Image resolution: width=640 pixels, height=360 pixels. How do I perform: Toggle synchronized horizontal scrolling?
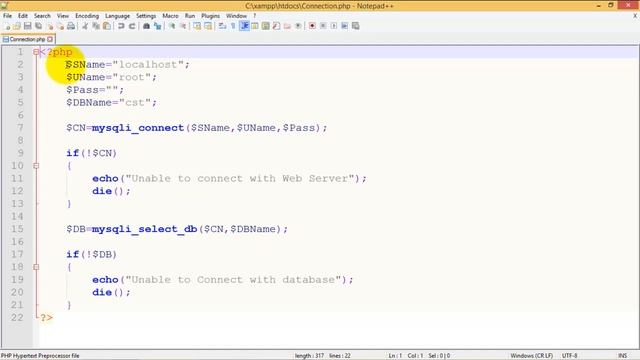click(x=208, y=26)
